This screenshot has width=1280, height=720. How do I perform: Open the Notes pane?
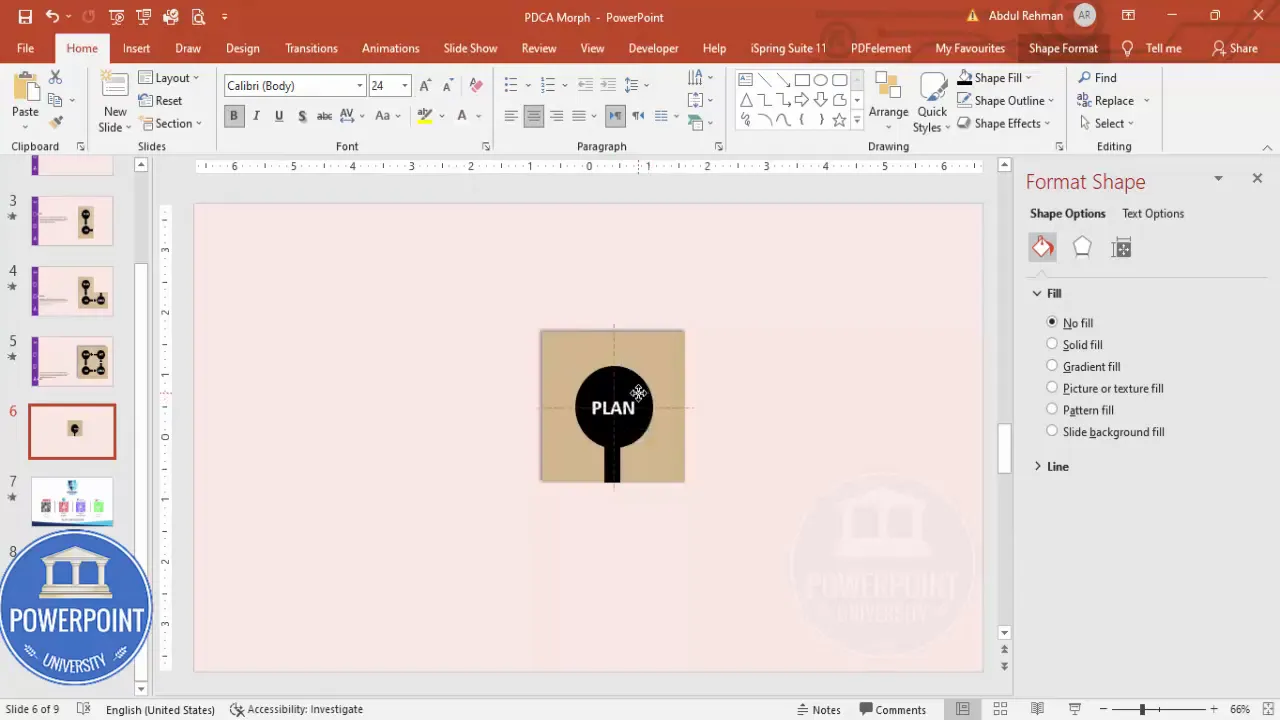pos(818,709)
